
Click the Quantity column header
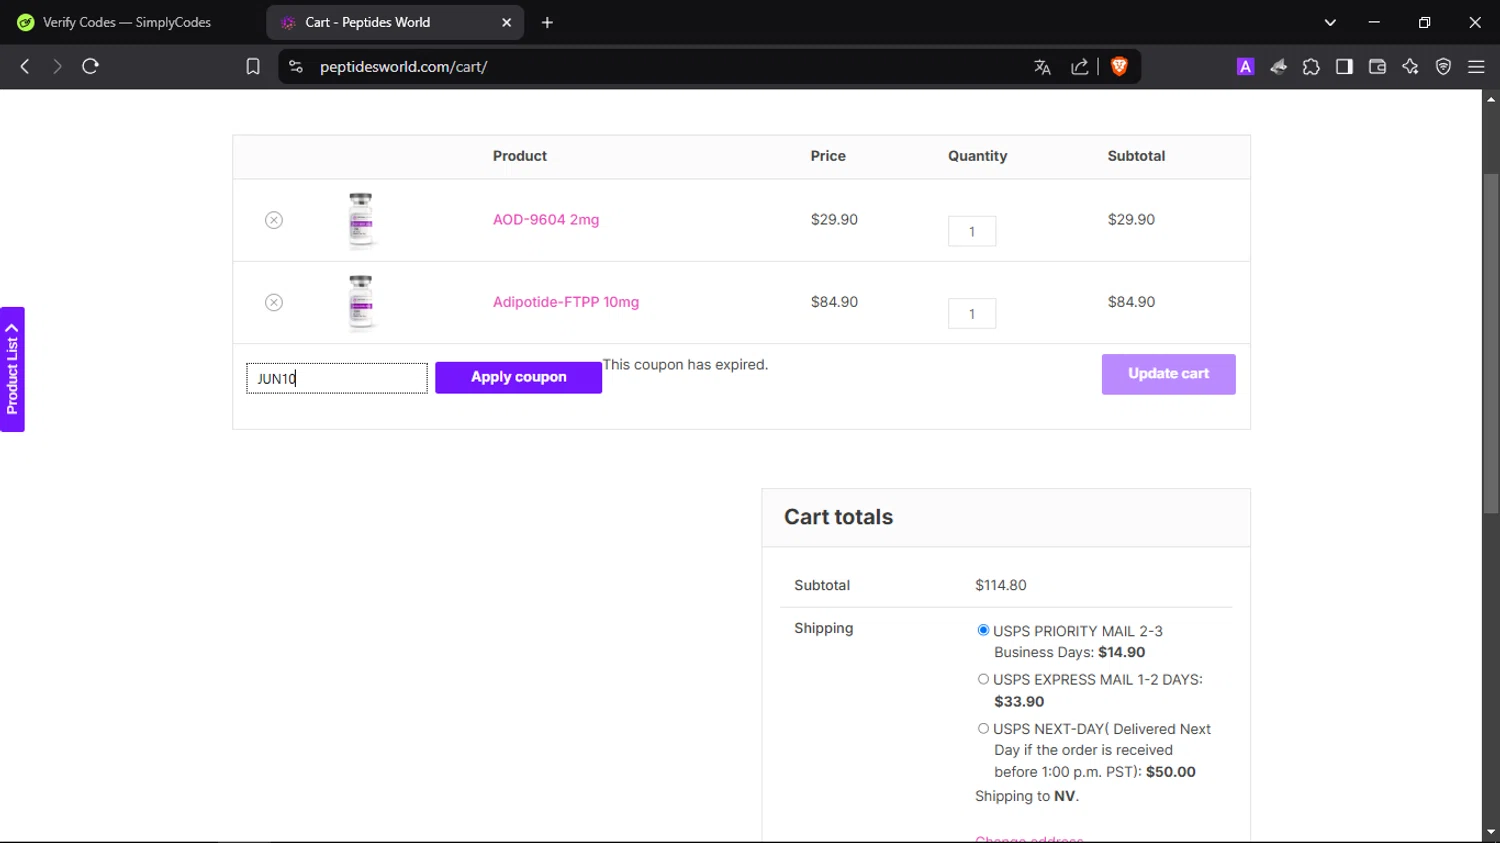click(977, 156)
